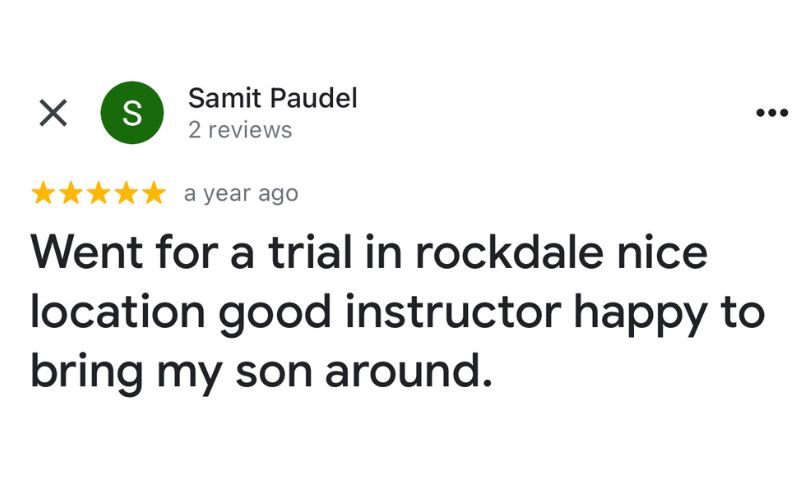The image size is (803, 504).
Task: Click the review line starting "Went for"
Action: click(369, 252)
